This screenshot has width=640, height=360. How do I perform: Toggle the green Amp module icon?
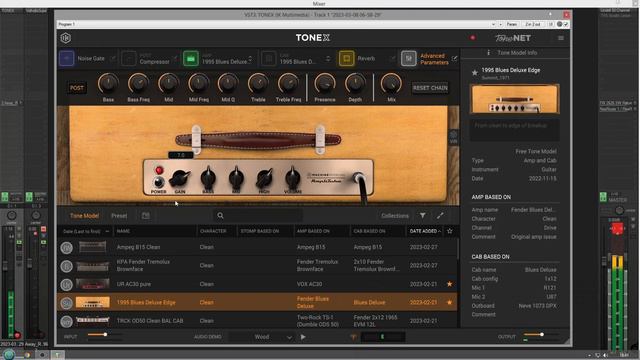[x=191, y=58]
